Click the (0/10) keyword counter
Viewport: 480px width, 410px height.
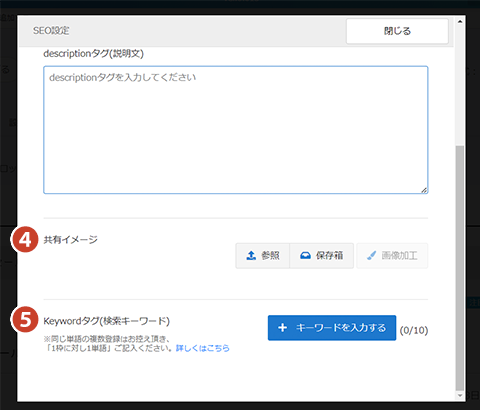click(414, 330)
